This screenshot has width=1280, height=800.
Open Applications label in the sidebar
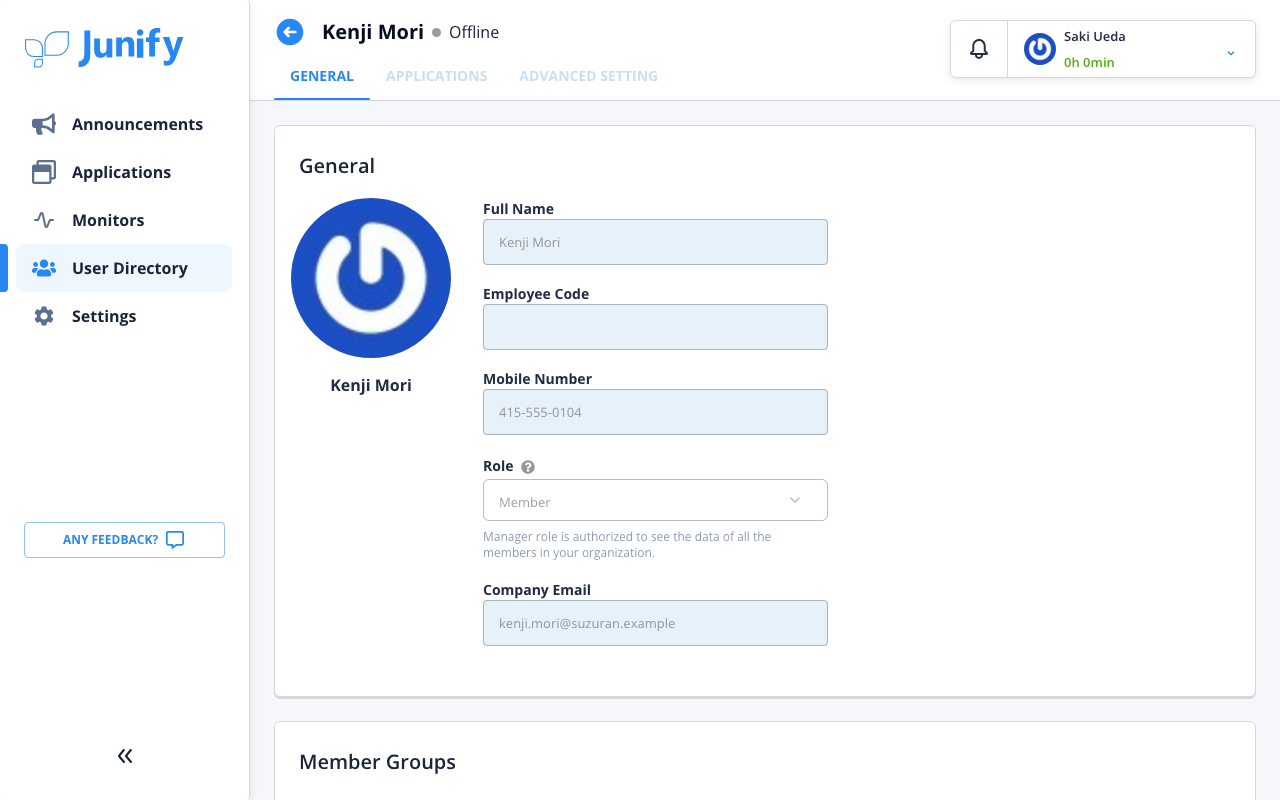click(x=121, y=172)
